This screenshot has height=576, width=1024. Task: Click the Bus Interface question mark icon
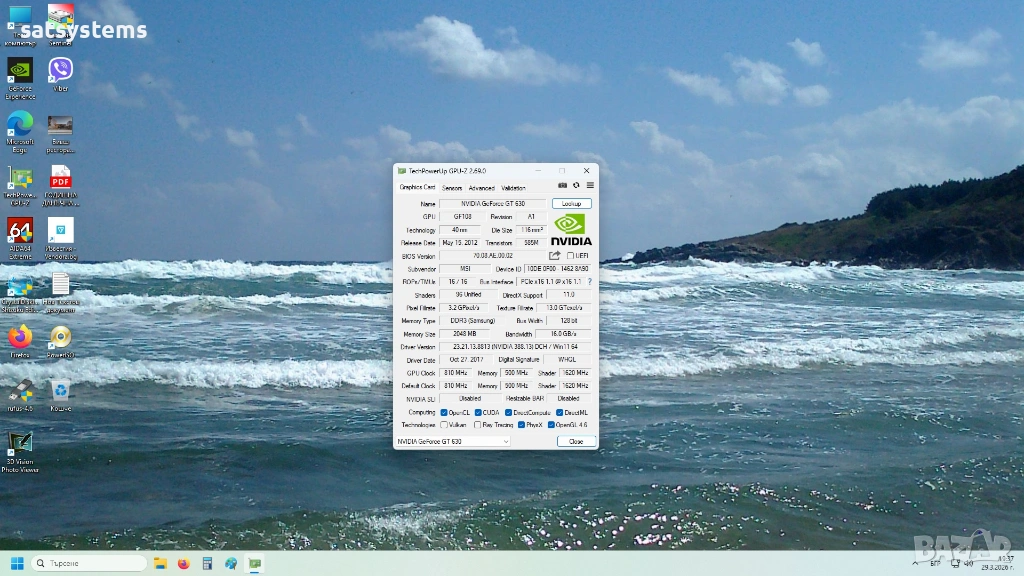(x=589, y=282)
